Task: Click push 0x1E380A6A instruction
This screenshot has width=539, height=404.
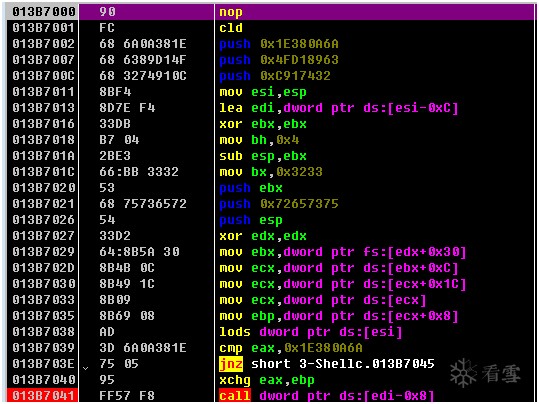Action: pyautogui.click(x=279, y=44)
